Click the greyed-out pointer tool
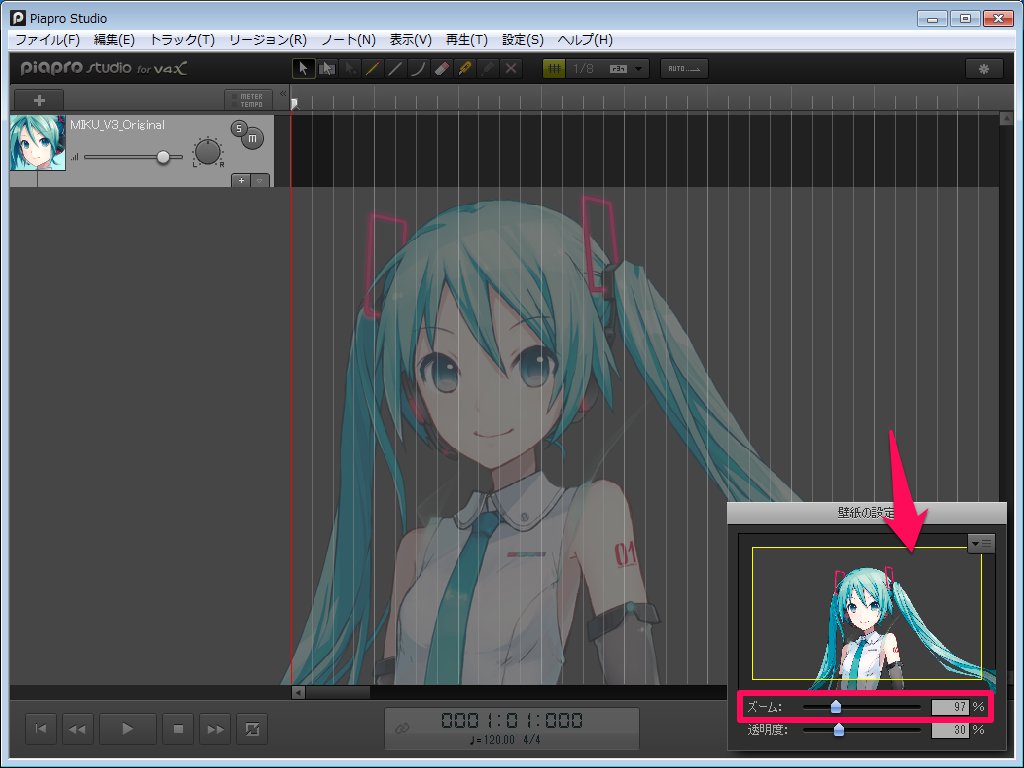 click(x=350, y=69)
